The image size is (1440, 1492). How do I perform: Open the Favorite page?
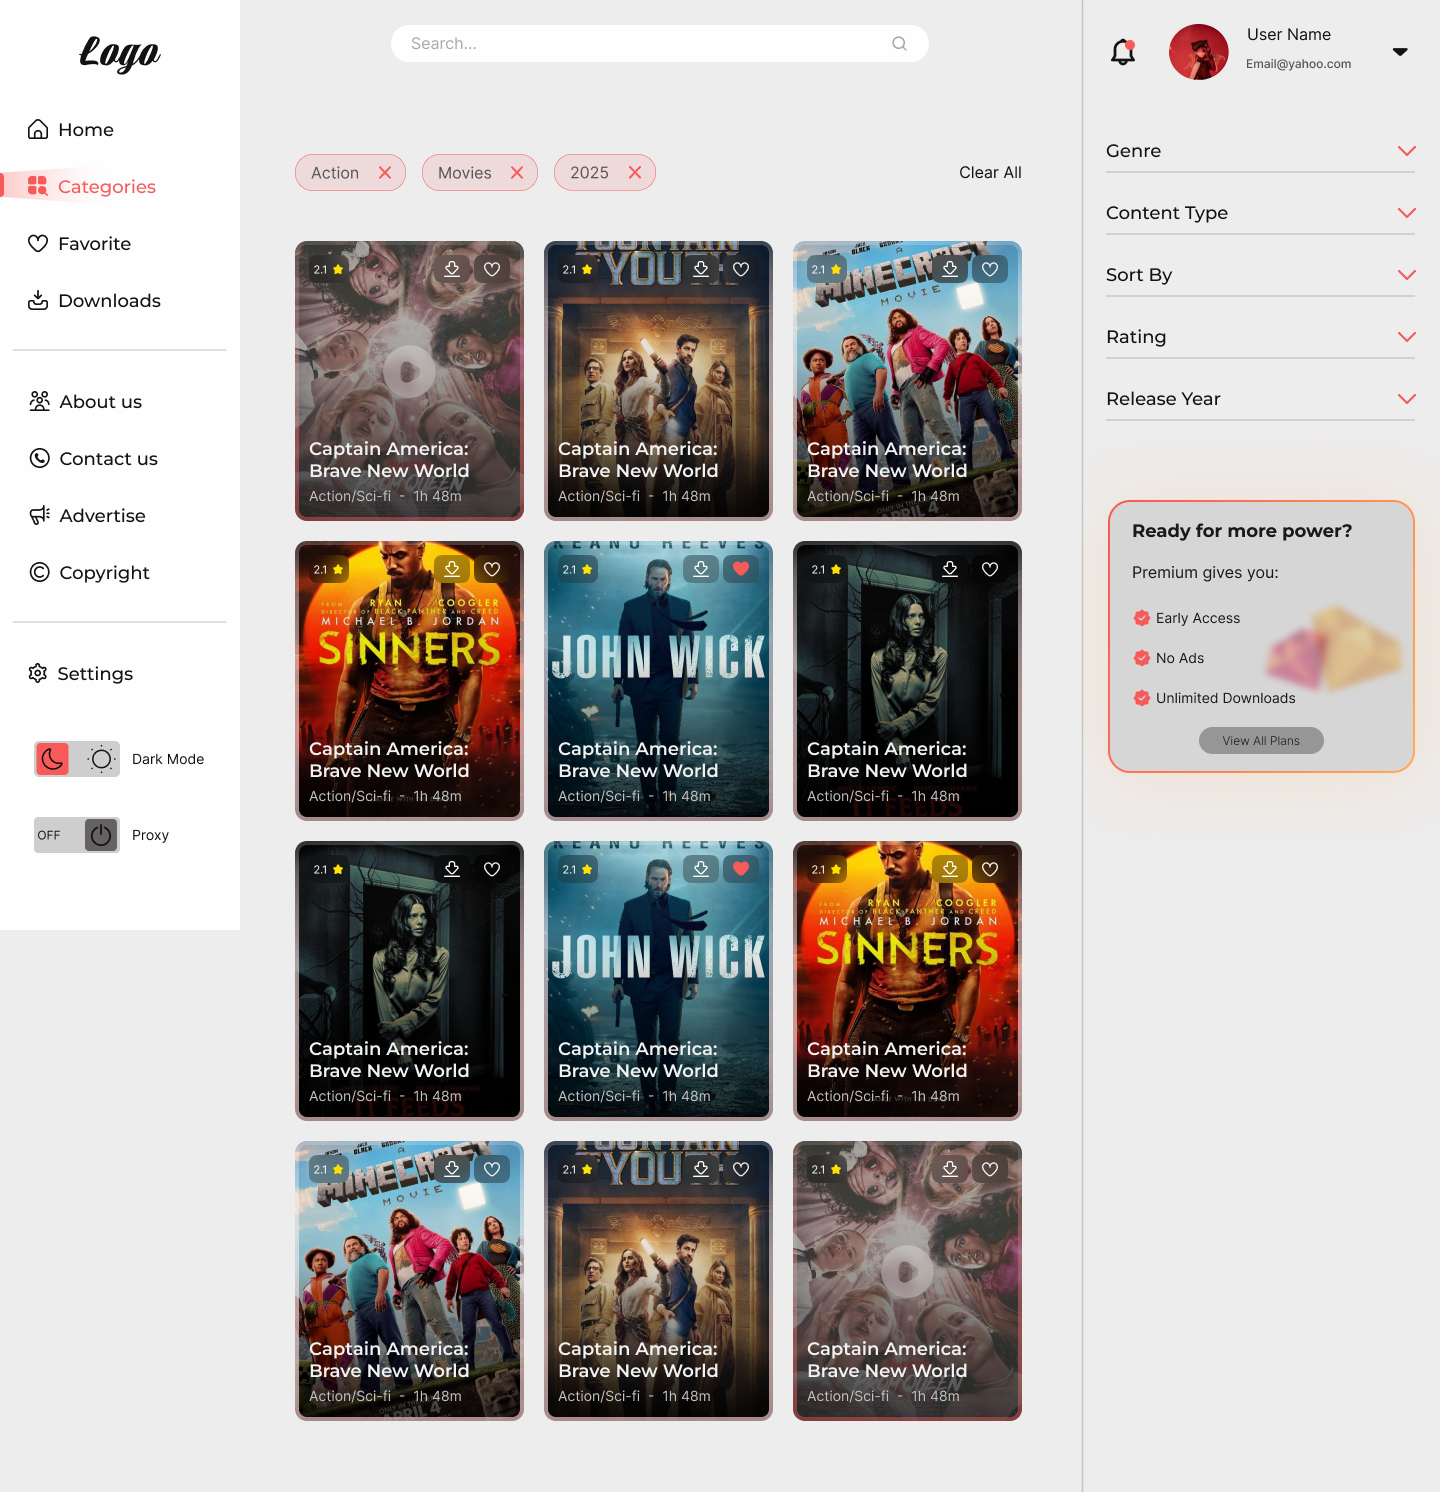point(79,244)
